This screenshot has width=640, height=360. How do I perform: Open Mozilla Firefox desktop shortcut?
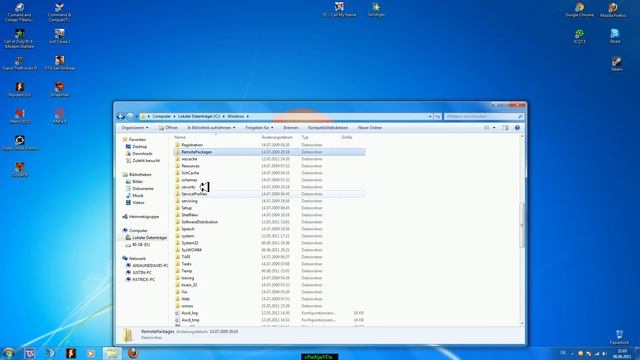point(613,10)
